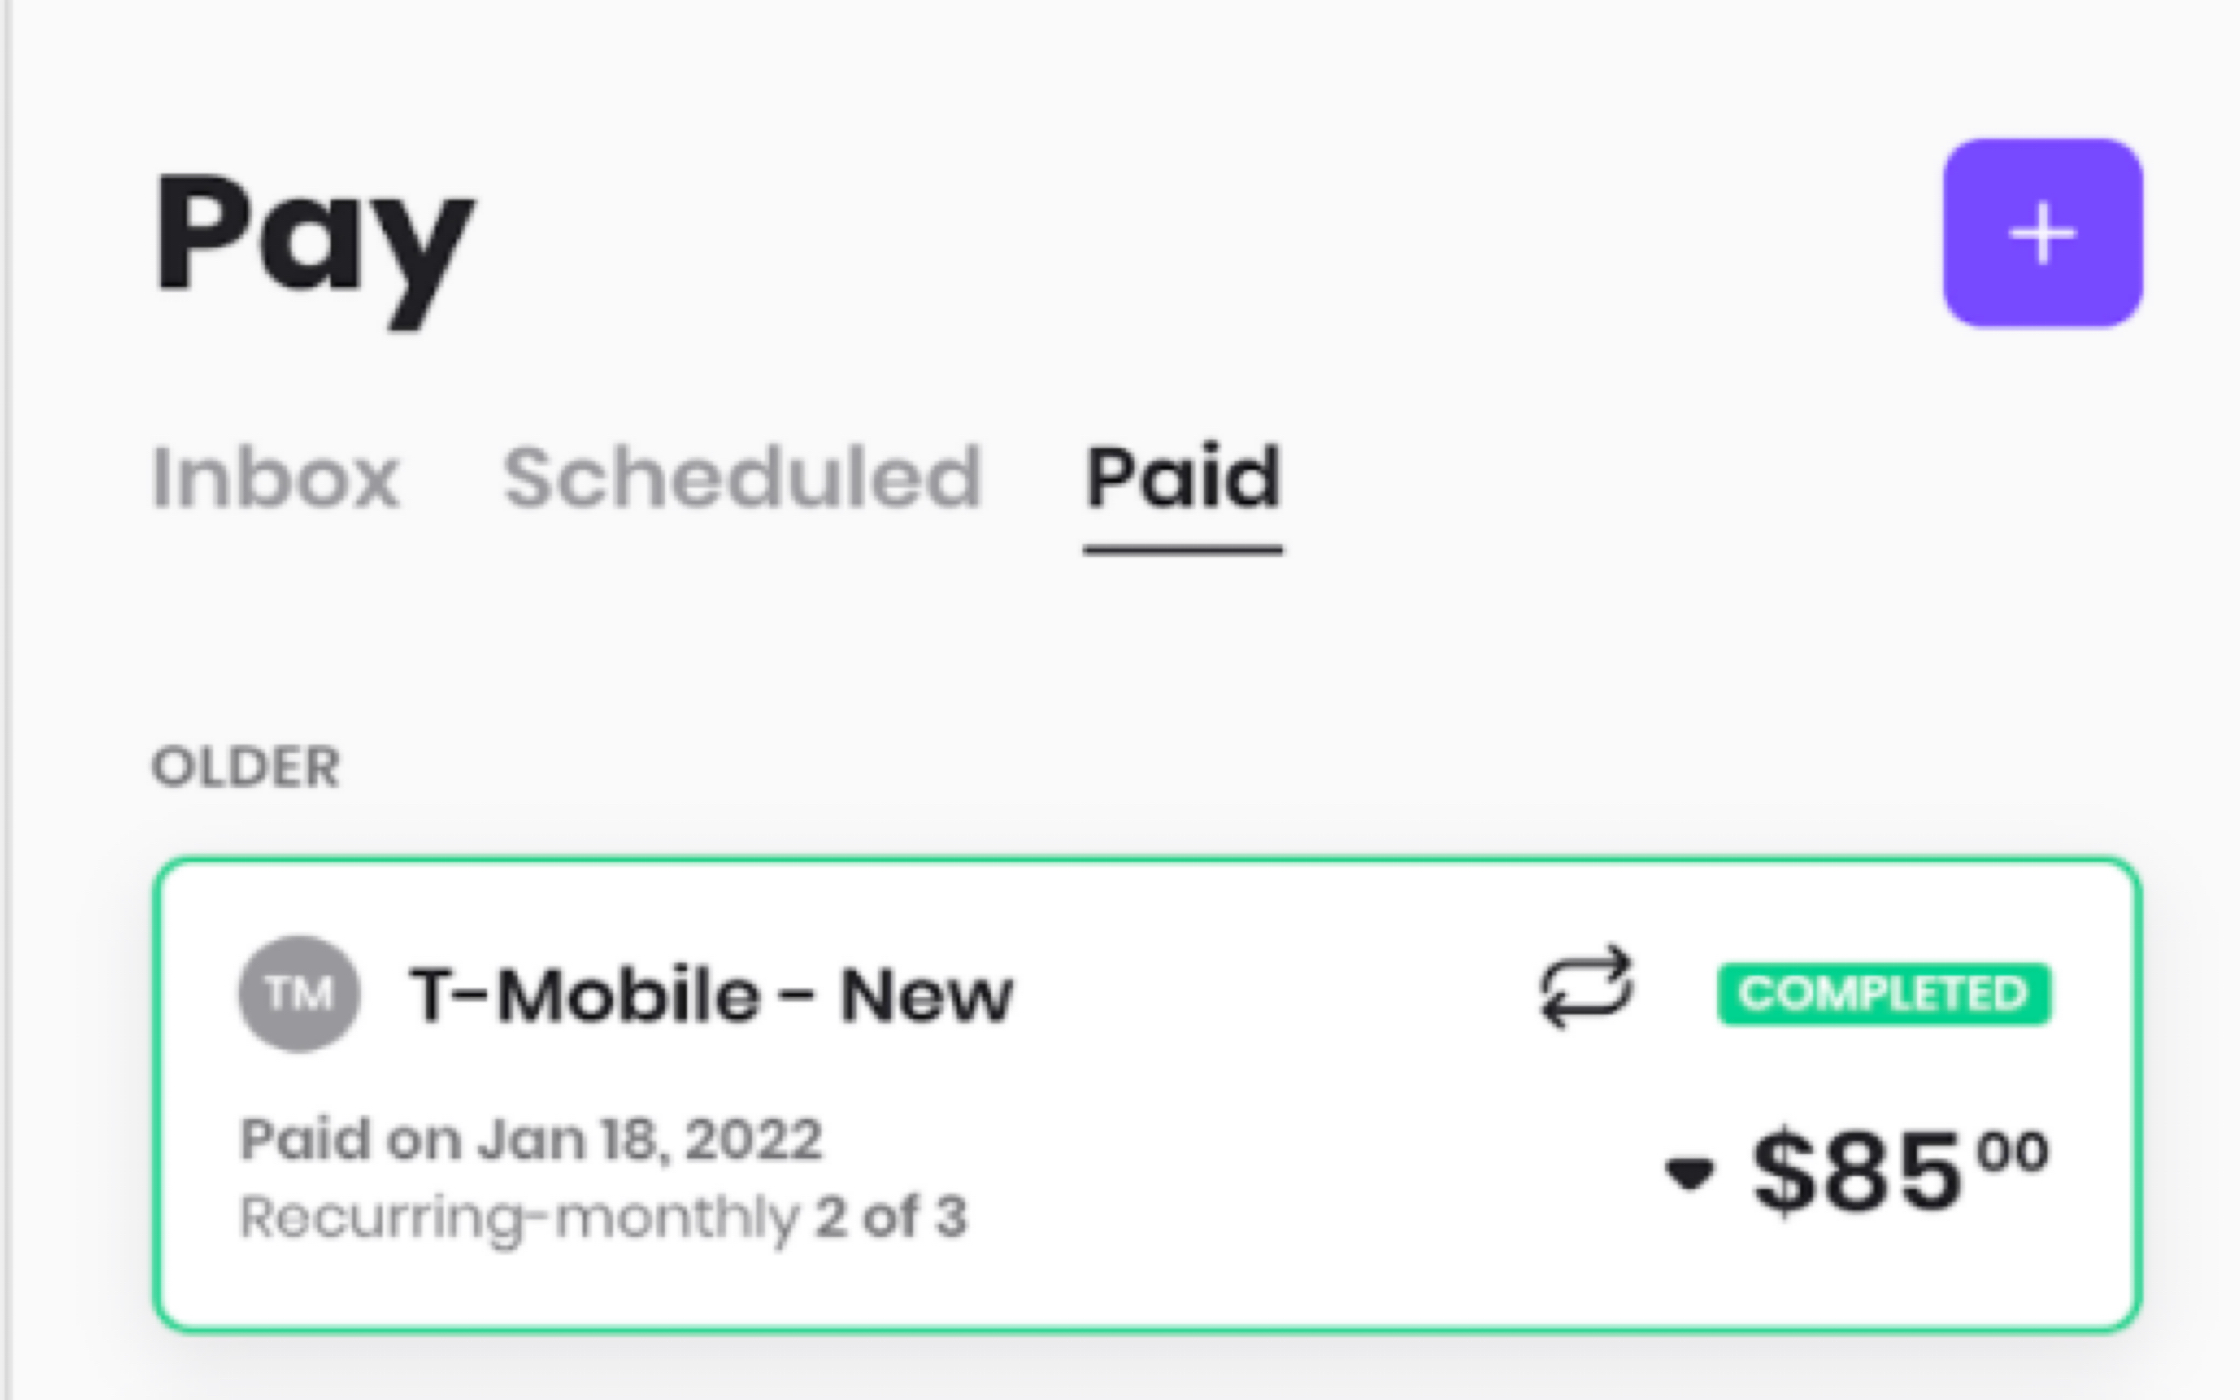The width and height of the screenshot is (2240, 1400).
Task: Expand the arrow beside the $85 amount
Action: click(x=1689, y=1173)
